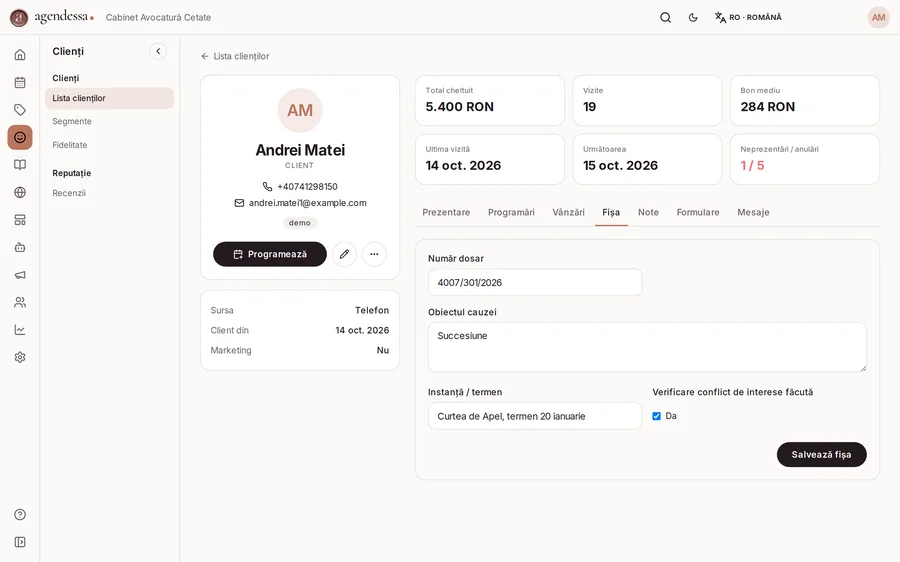This screenshot has width=900, height=562.
Task: Switch to the Prezentare tab
Action: (446, 212)
